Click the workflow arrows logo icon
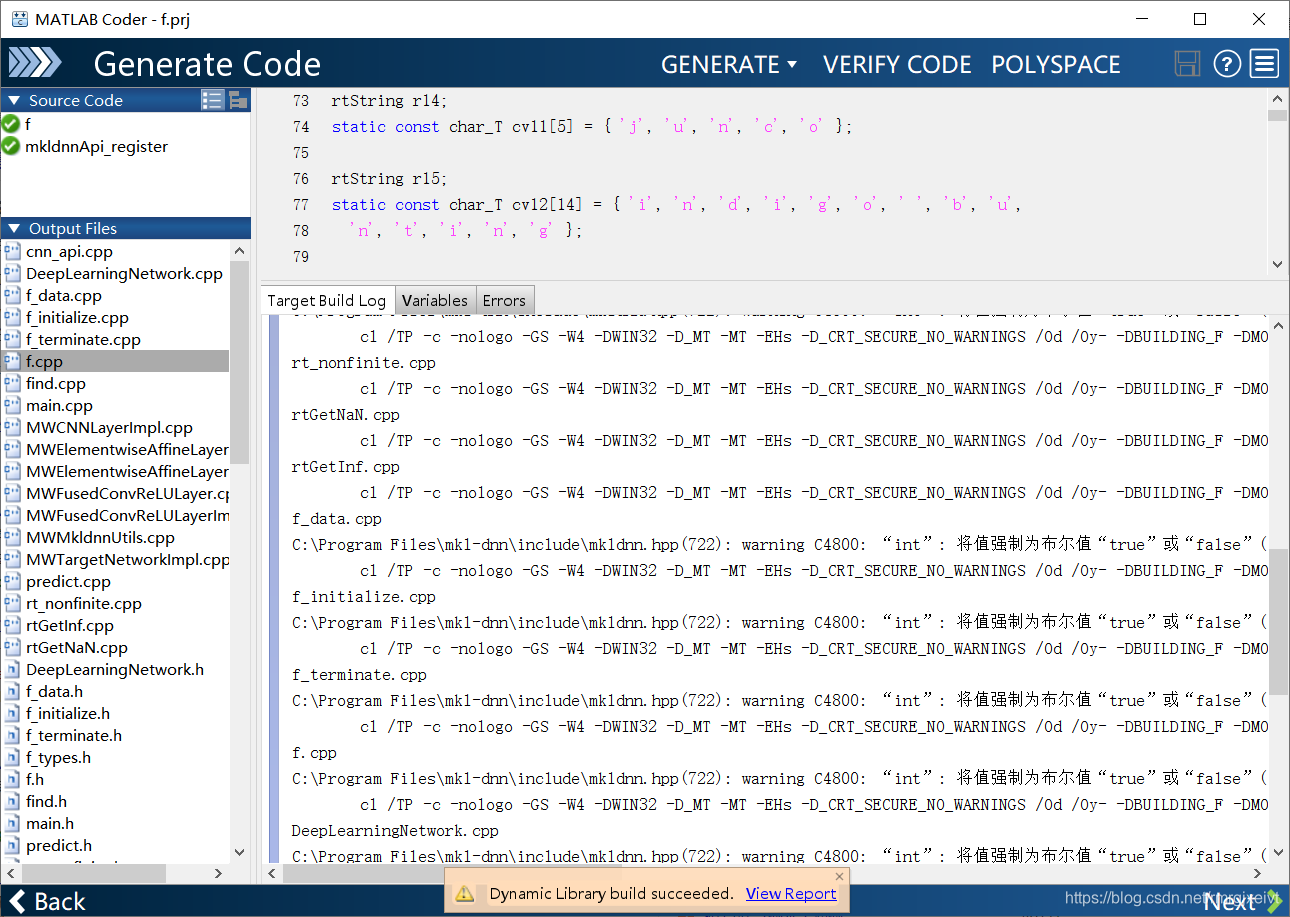The image size is (1290, 917). [x=35, y=63]
